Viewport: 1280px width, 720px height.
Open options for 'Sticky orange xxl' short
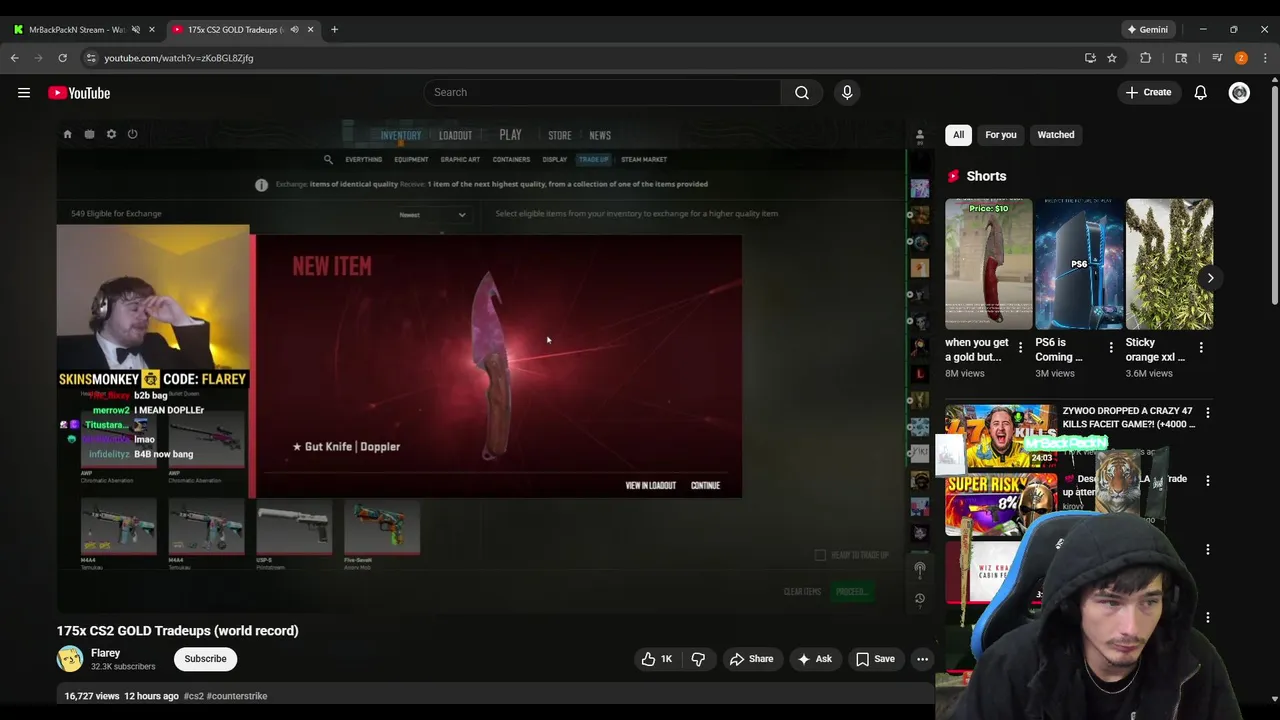click(1201, 348)
